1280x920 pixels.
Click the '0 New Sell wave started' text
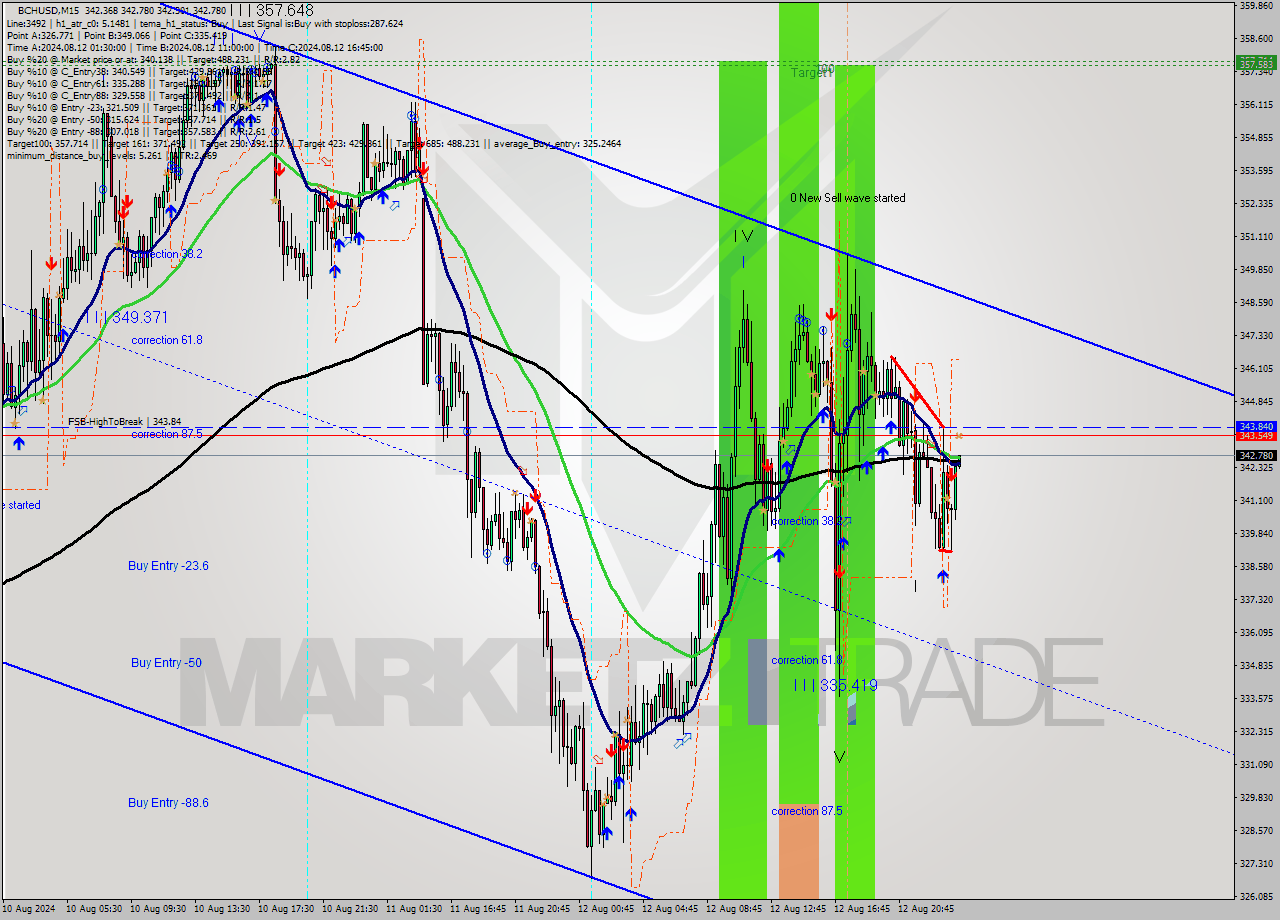click(848, 198)
